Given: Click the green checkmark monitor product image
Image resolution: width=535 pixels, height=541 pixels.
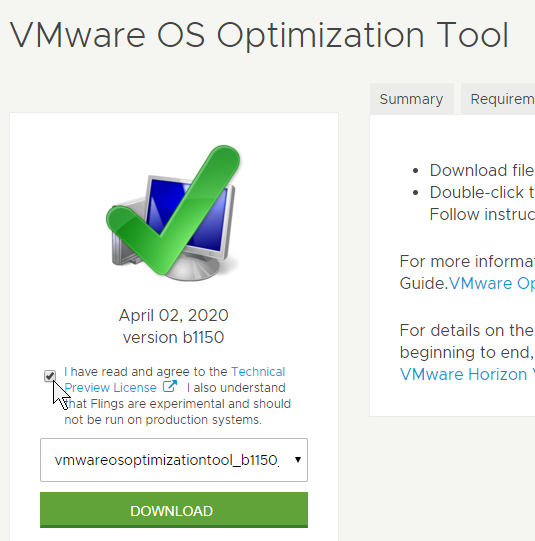Looking at the screenshot, I should 174,213.
